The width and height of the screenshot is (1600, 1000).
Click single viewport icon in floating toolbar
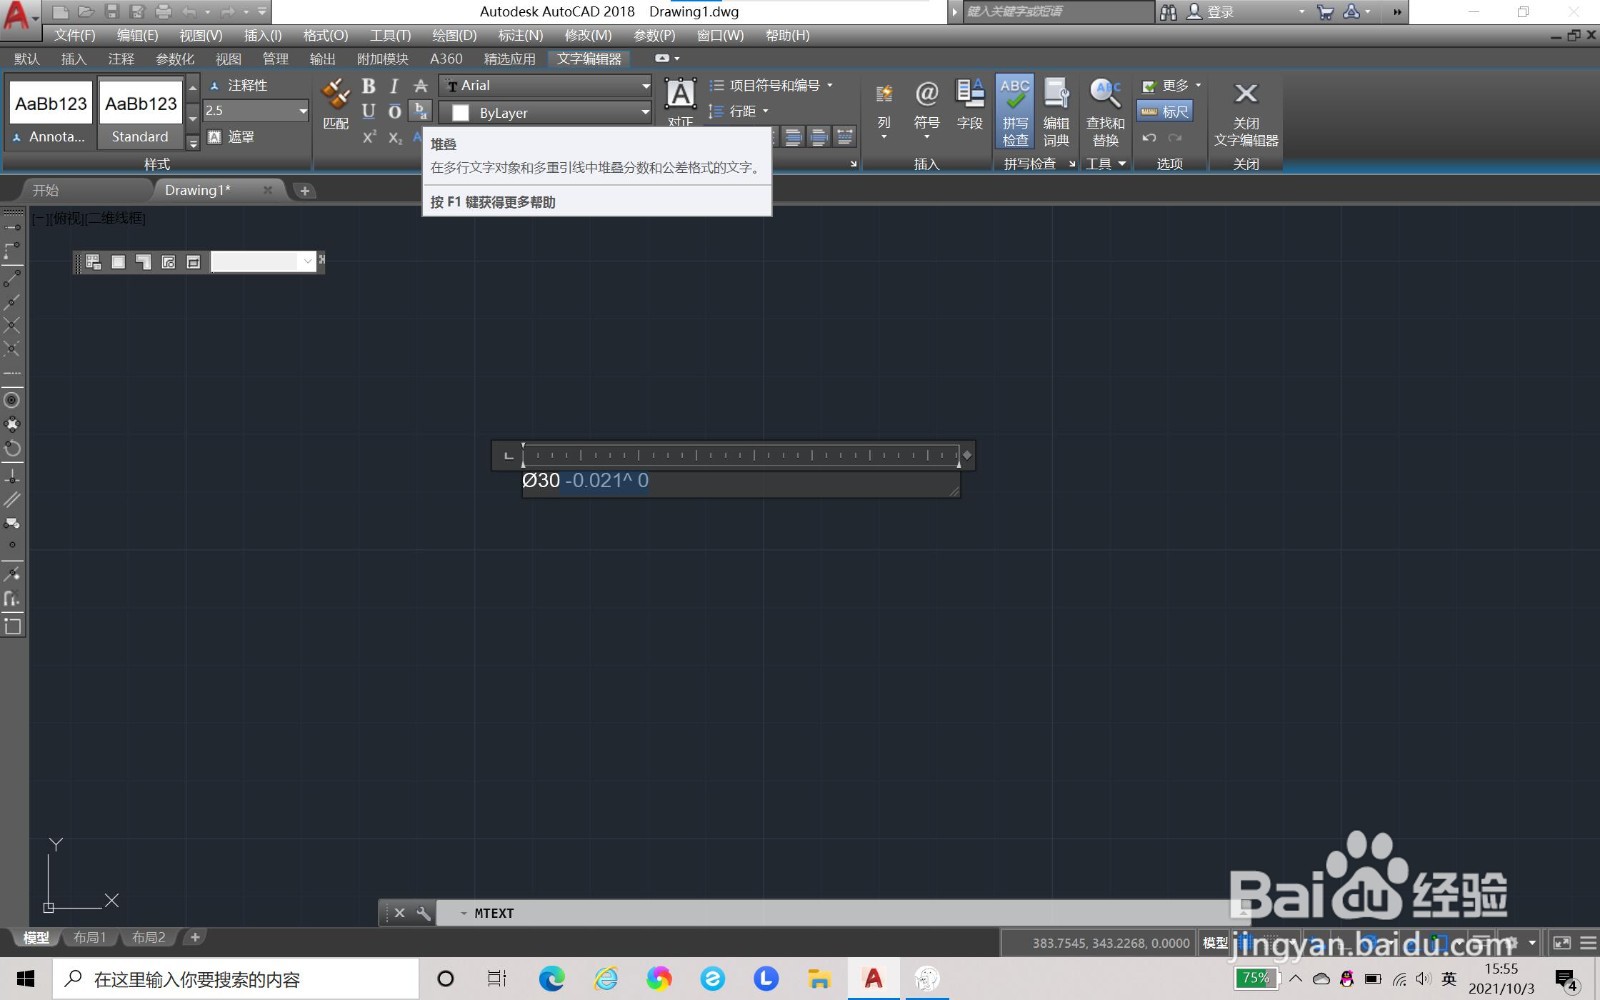(118, 262)
